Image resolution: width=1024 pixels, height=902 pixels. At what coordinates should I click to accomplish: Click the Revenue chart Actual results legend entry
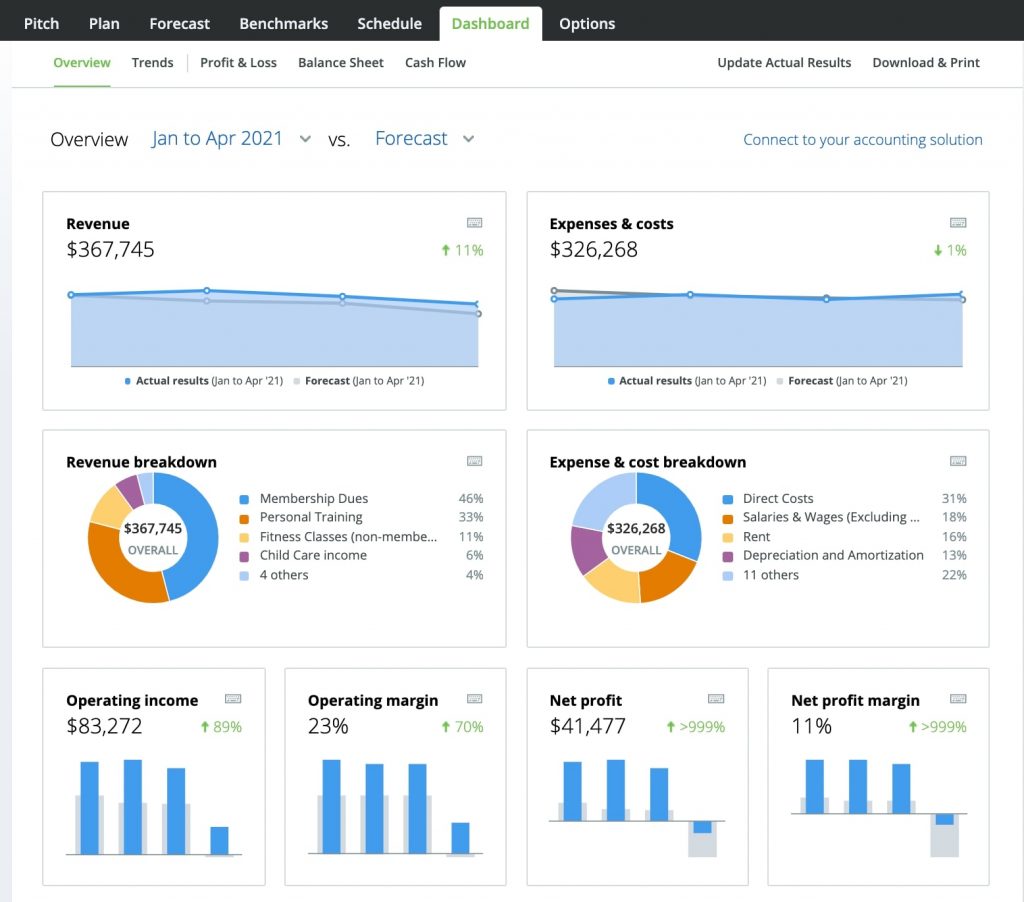204,381
